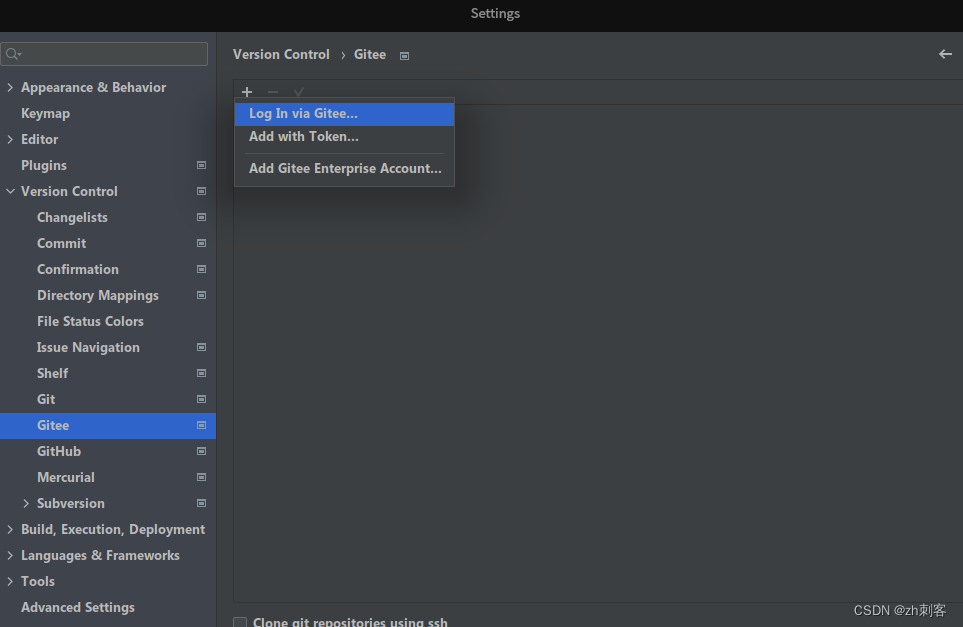Click the plus add account icon
963x627 pixels.
point(247,92)
